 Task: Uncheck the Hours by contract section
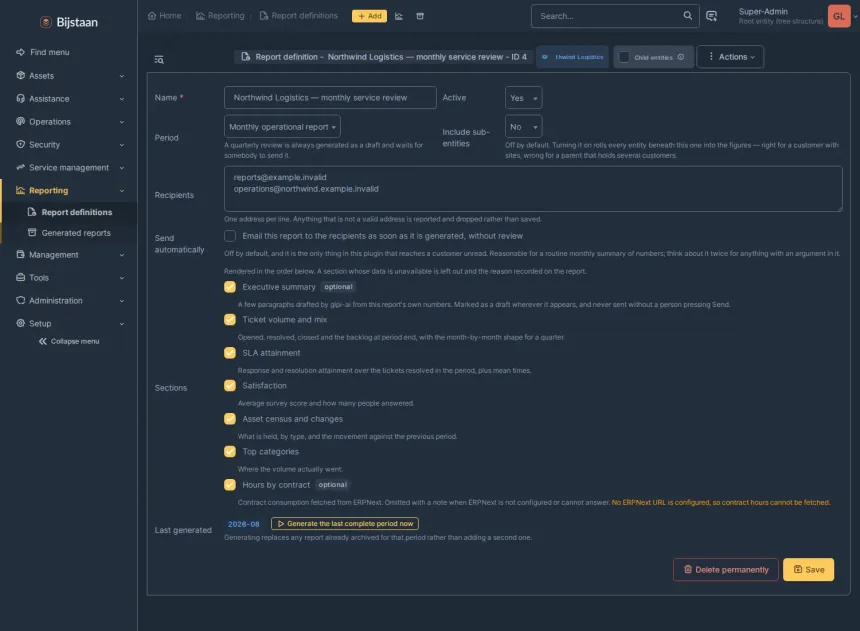click(230, 484)
